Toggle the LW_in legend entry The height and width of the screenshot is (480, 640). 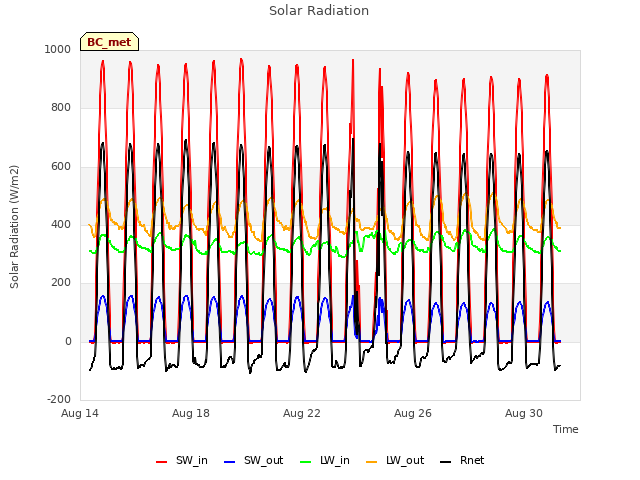pos(325,461)
